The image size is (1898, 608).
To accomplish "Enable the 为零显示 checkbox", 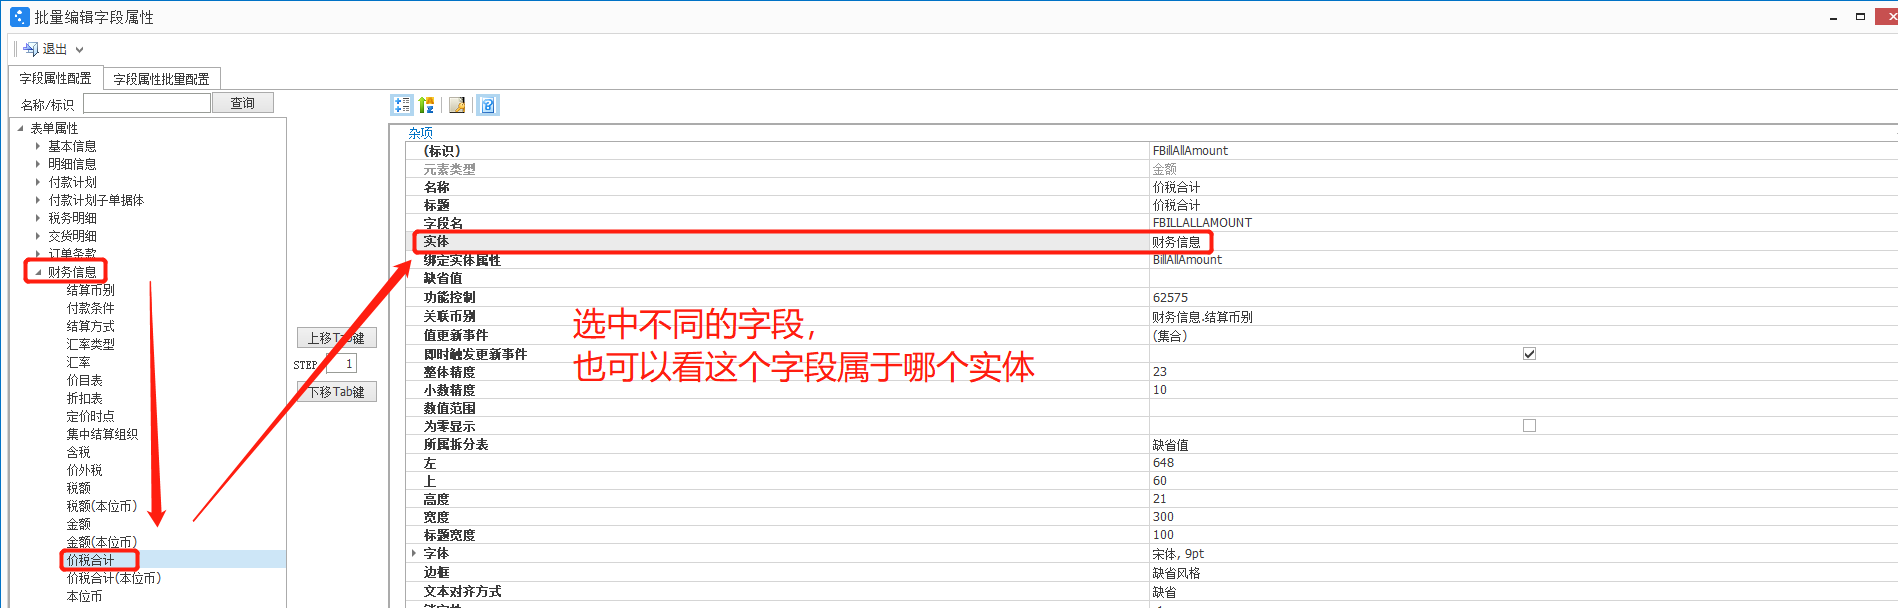I will 1529,426.
